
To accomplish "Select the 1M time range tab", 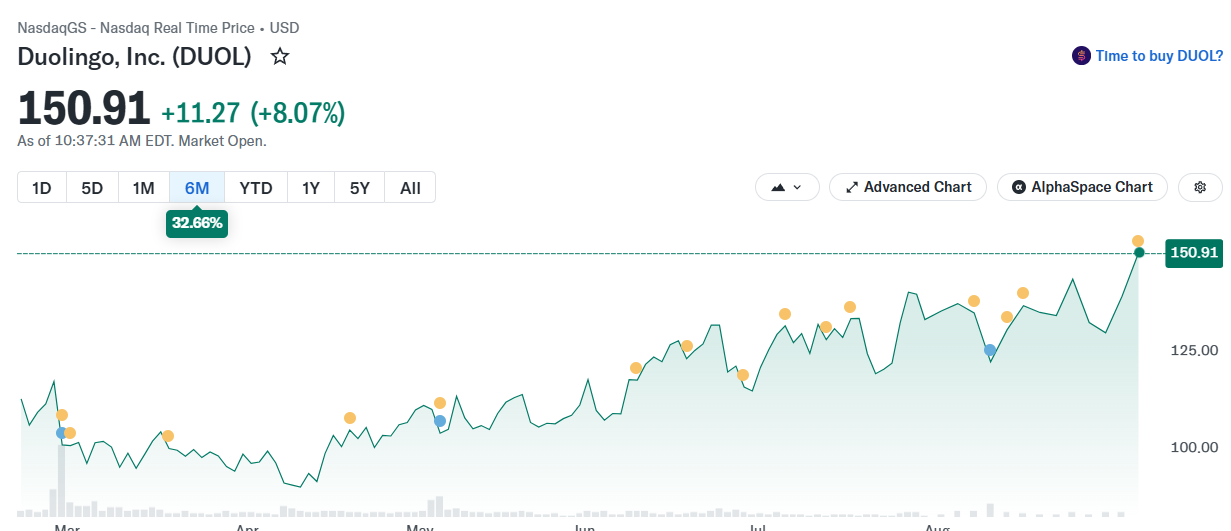I will click(144, 187).
